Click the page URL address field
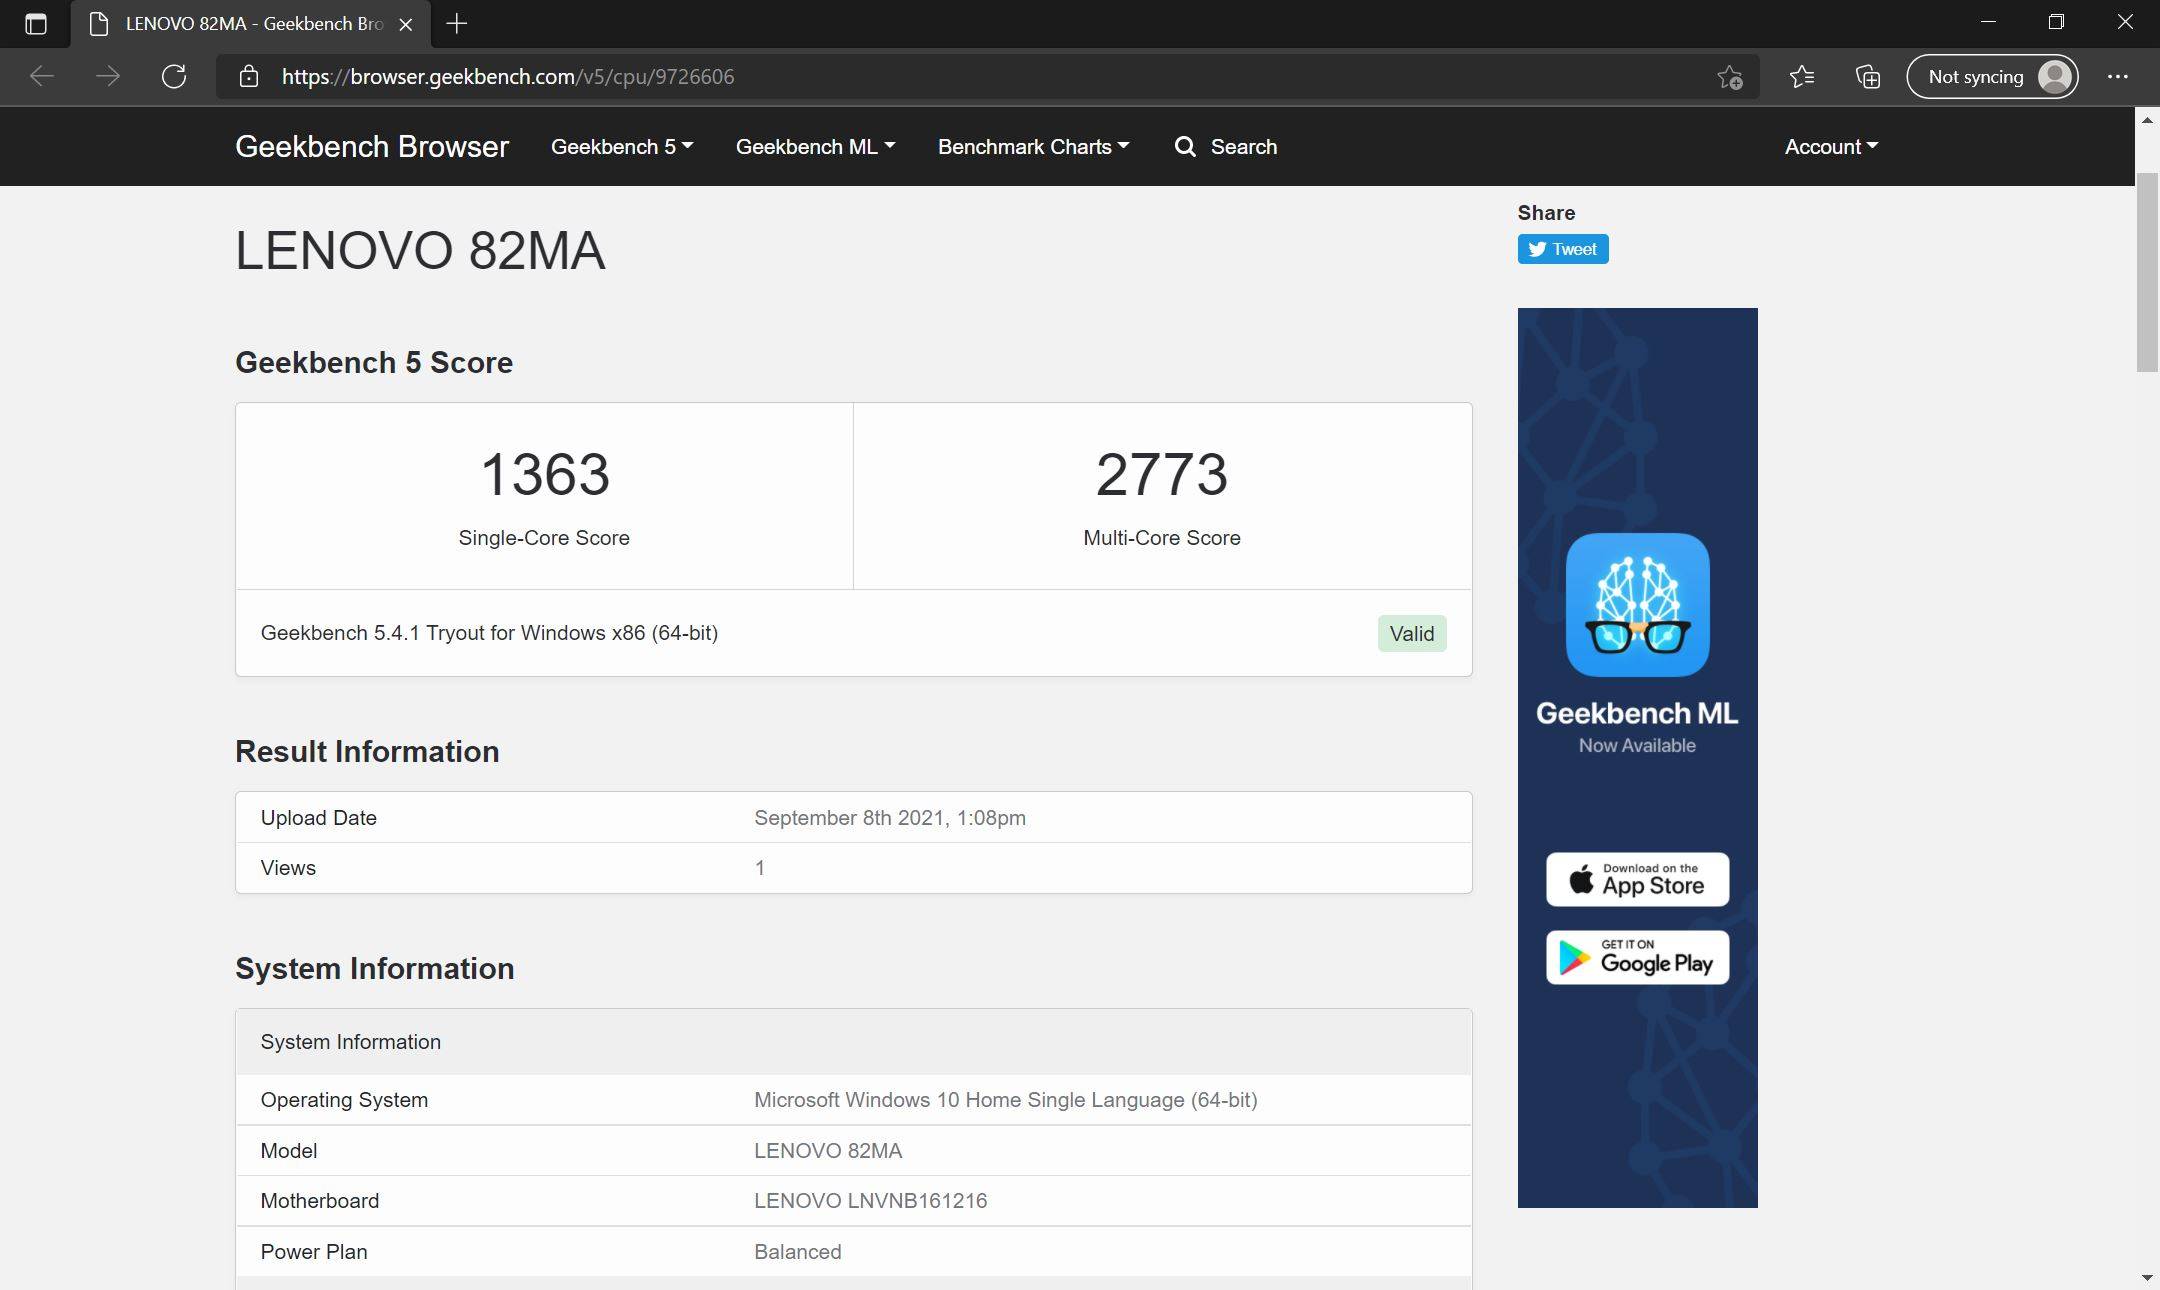 (x=900, y=77)
